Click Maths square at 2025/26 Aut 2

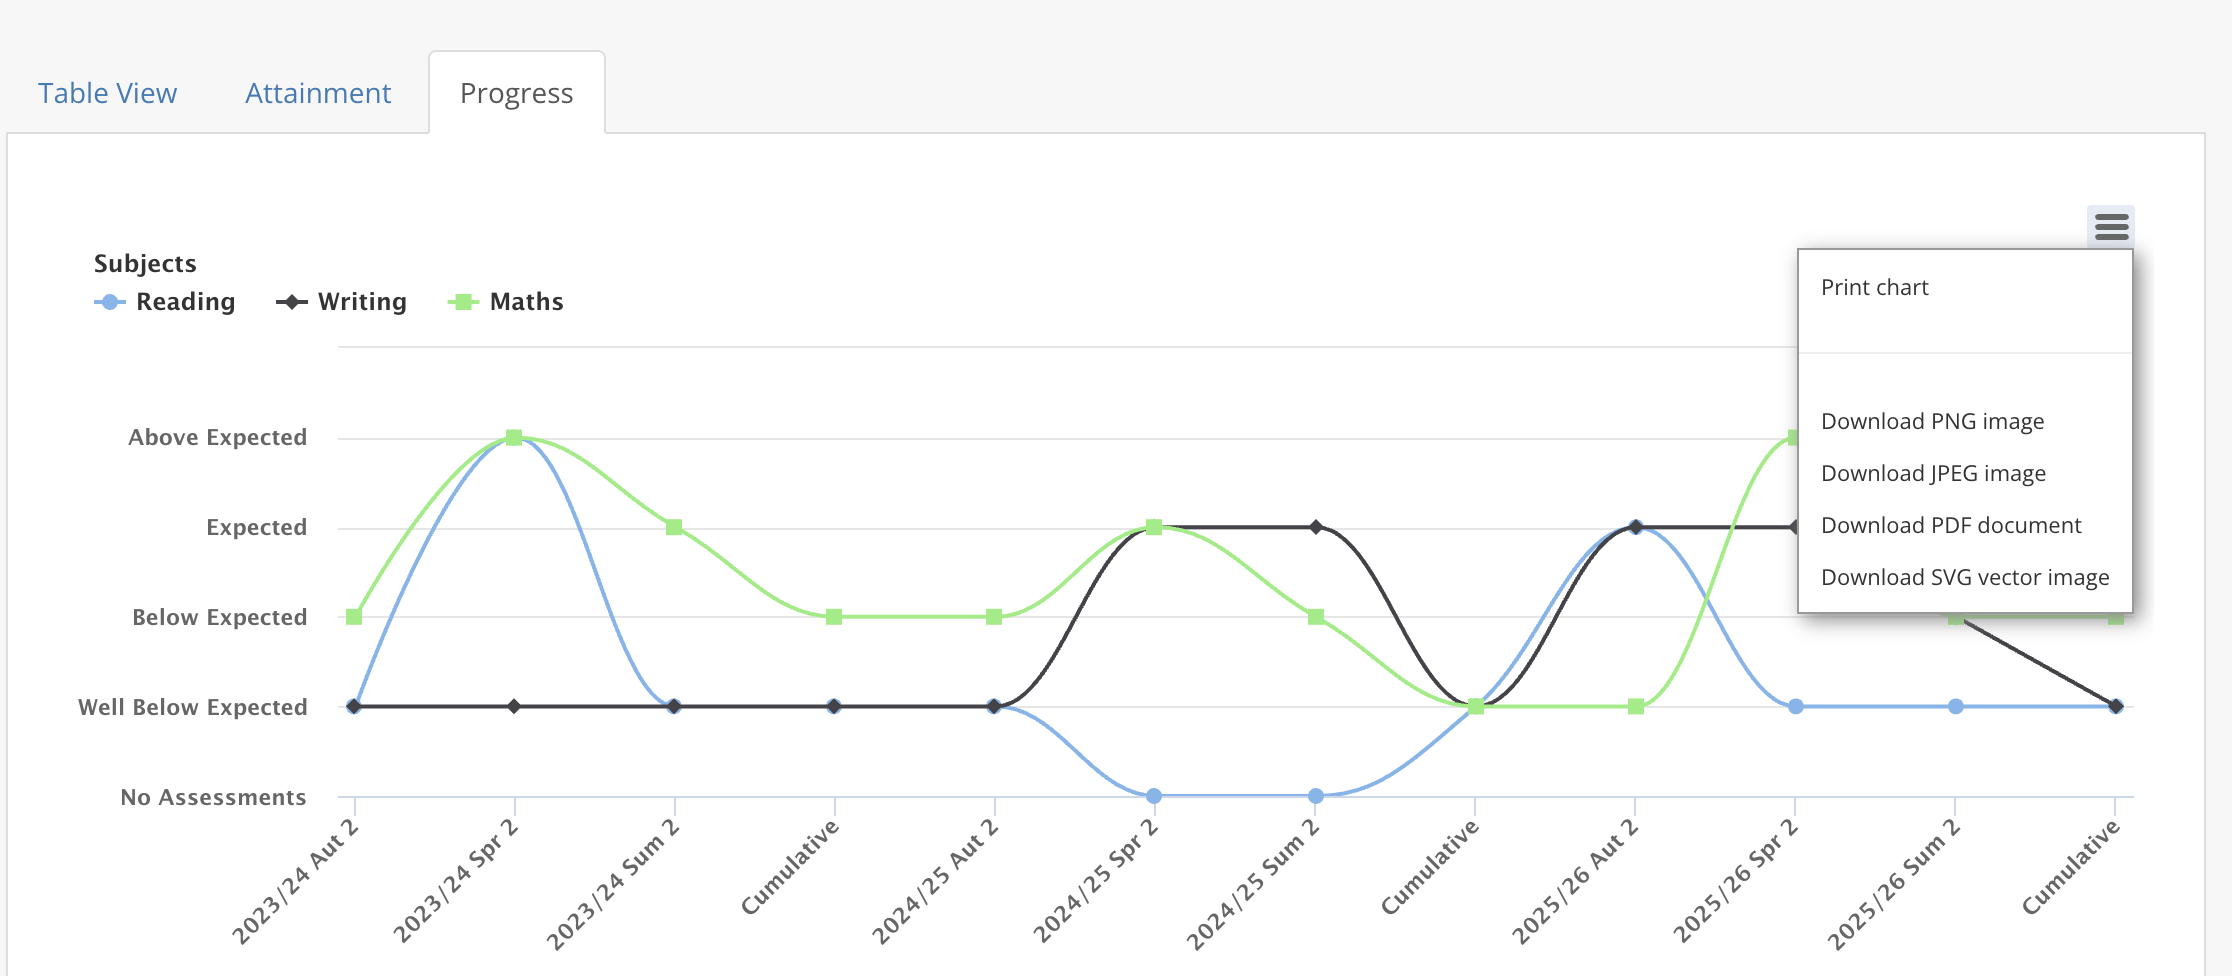coord(1636,706)
